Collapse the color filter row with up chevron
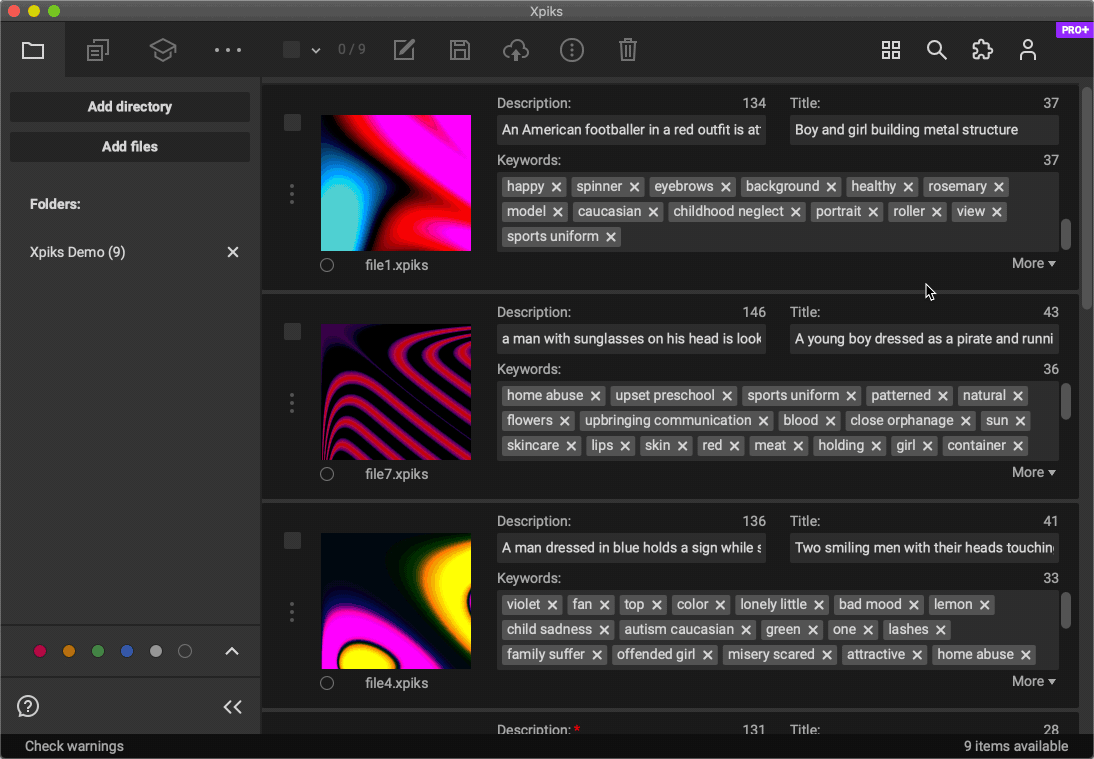The image size is (1094, 759). (232, 651)
